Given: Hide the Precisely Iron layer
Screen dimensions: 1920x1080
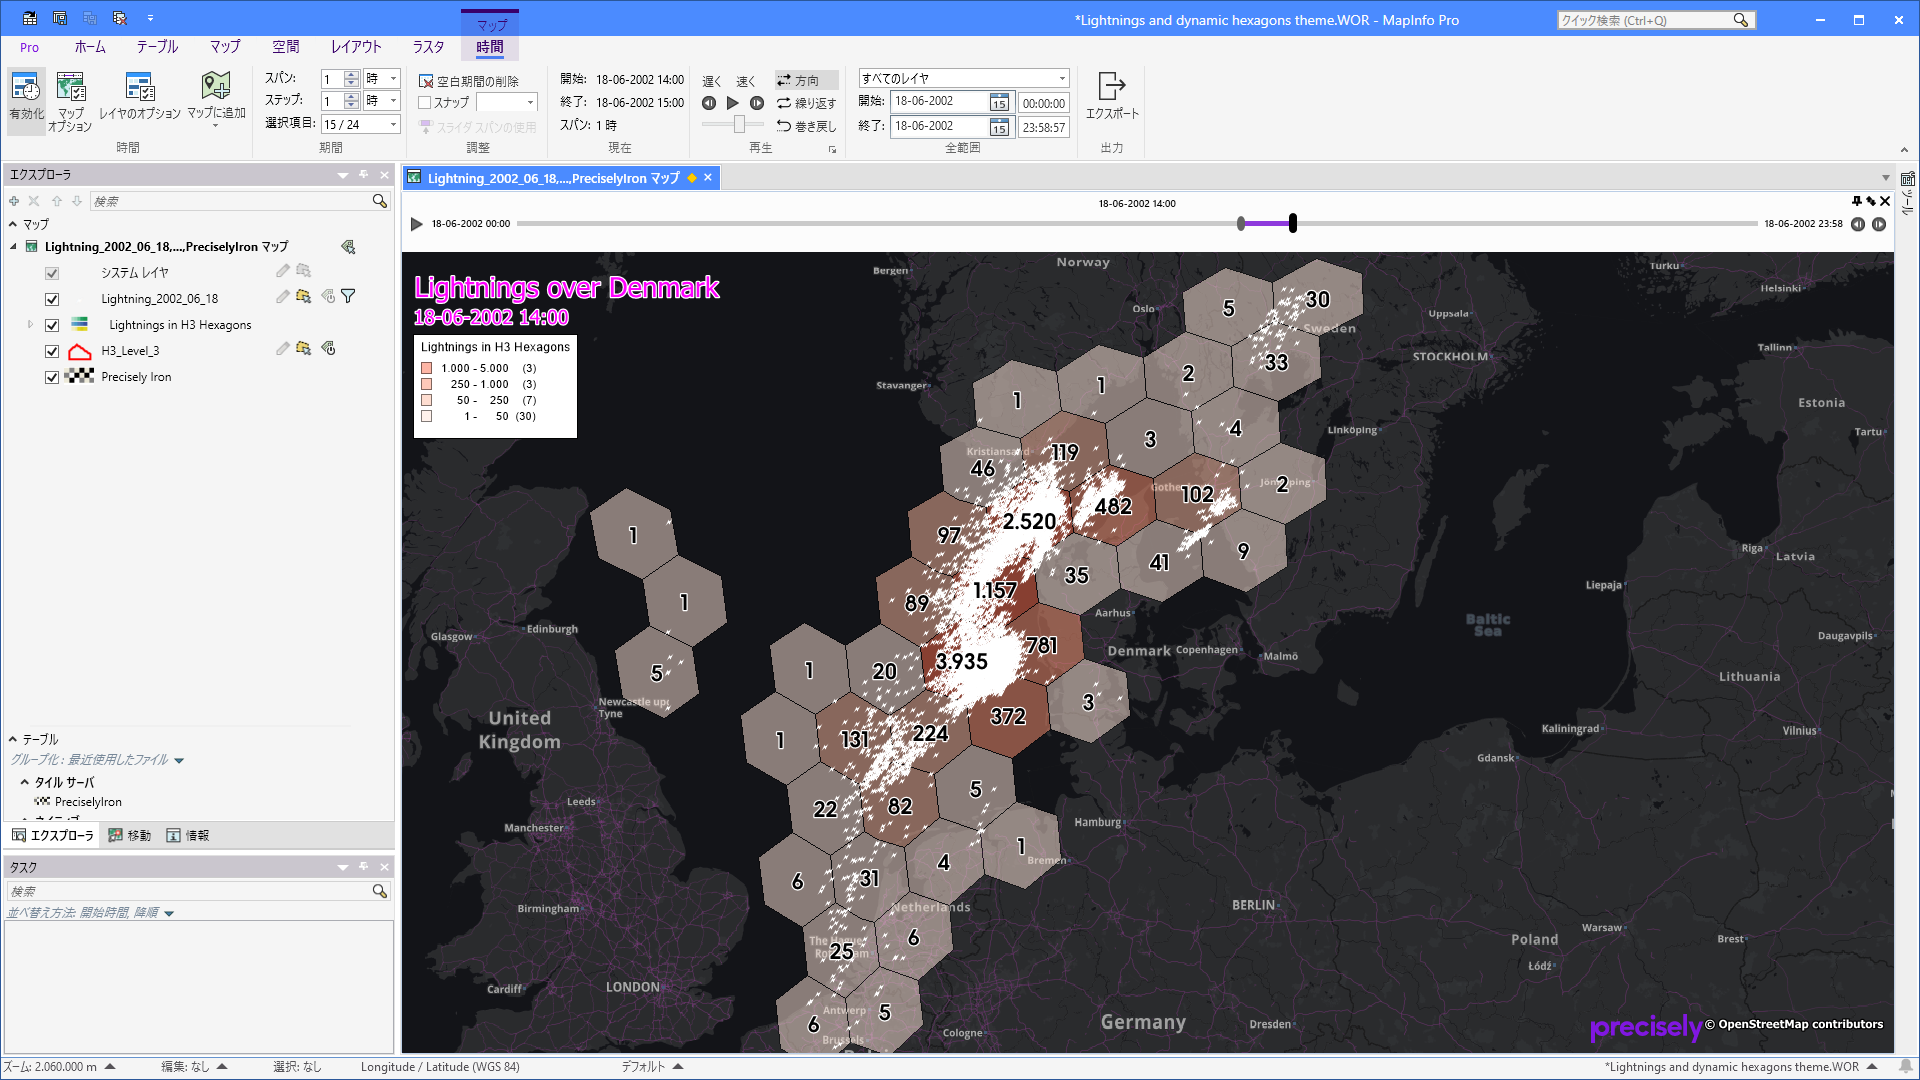Looking at the screenshot, I should [51, 377].
